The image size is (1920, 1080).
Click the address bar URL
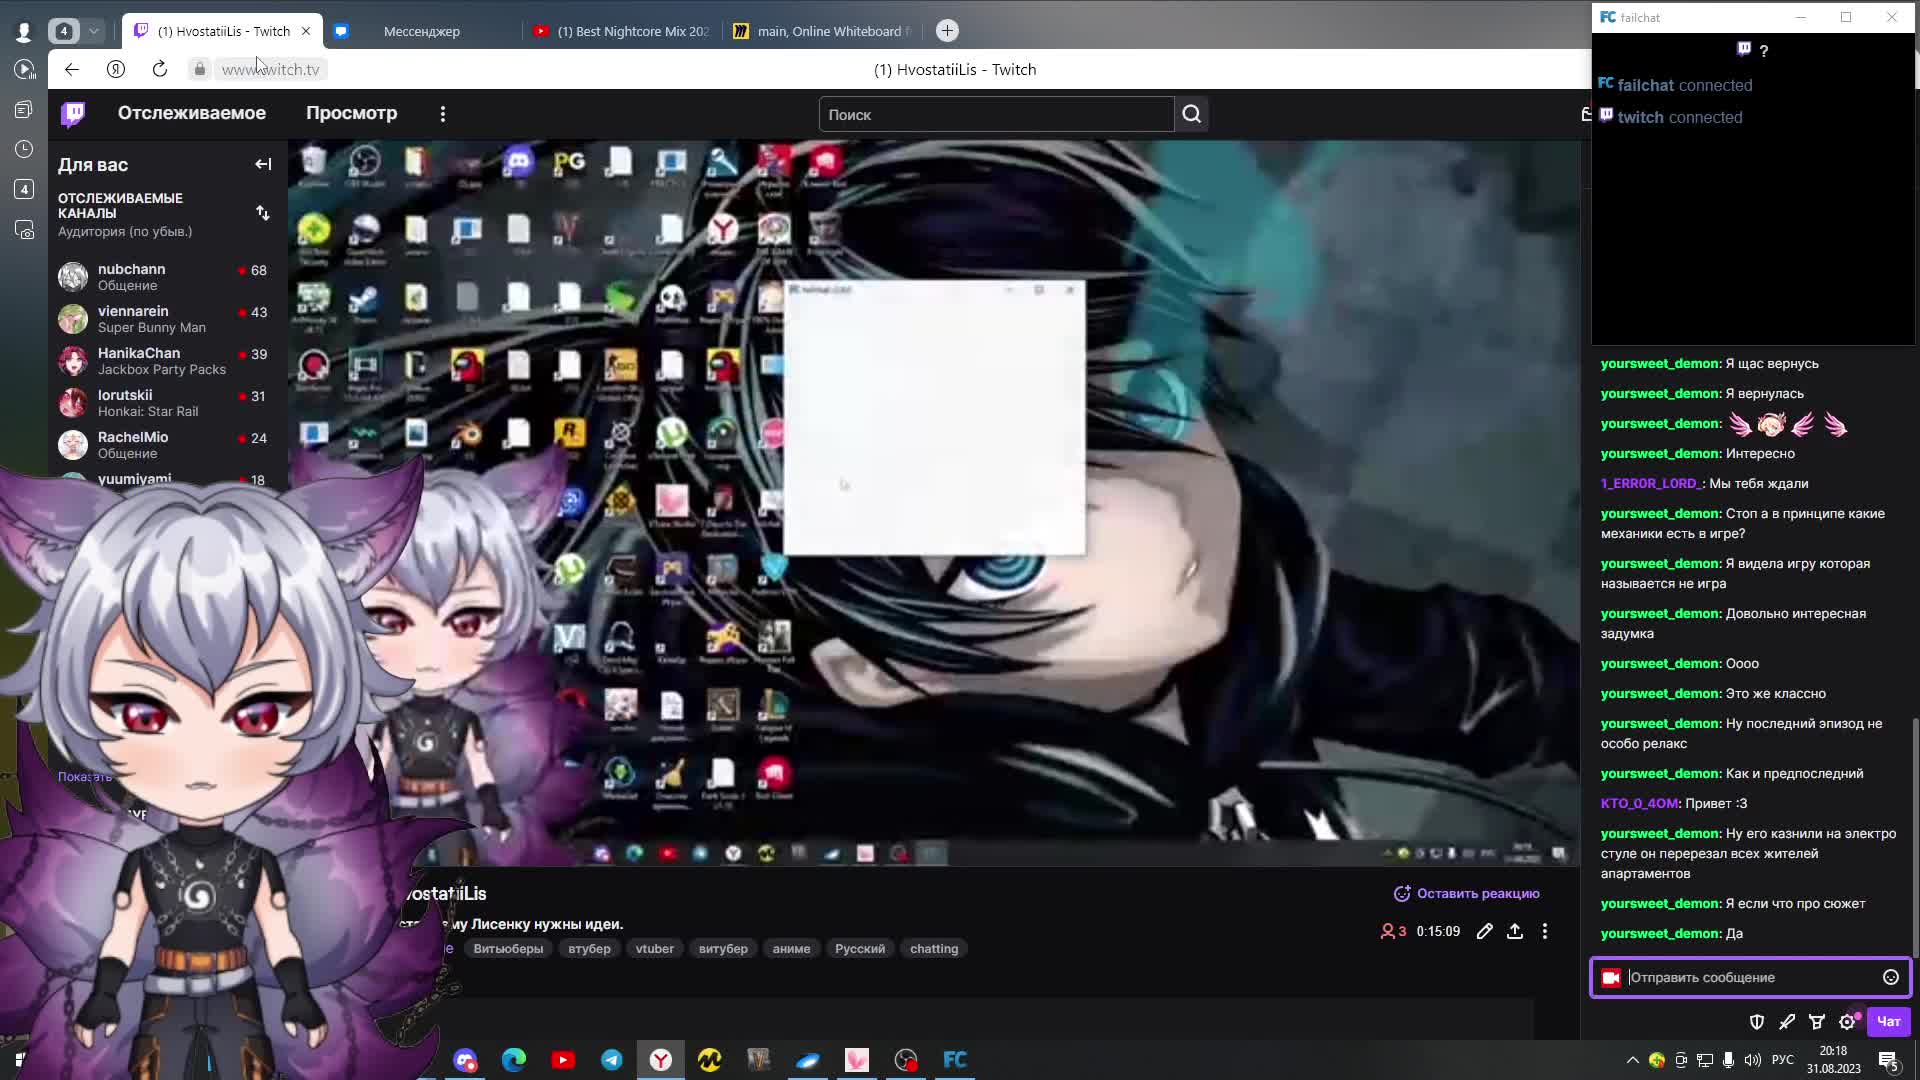(271, 69)
